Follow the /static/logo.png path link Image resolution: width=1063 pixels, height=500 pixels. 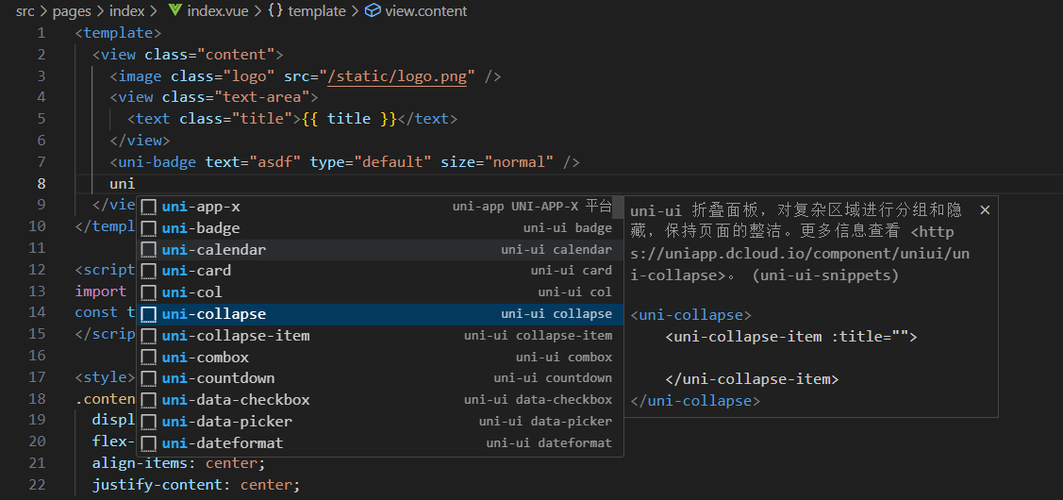(393, 76)
